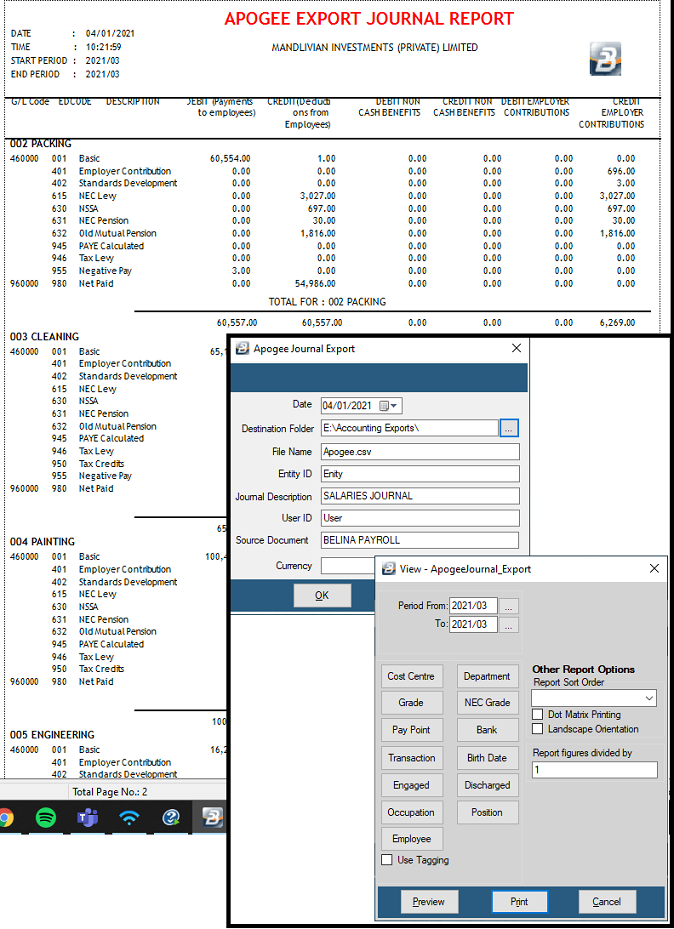Filter by Bank
This screenshot has height=929, width=674.
click(487, 730)
